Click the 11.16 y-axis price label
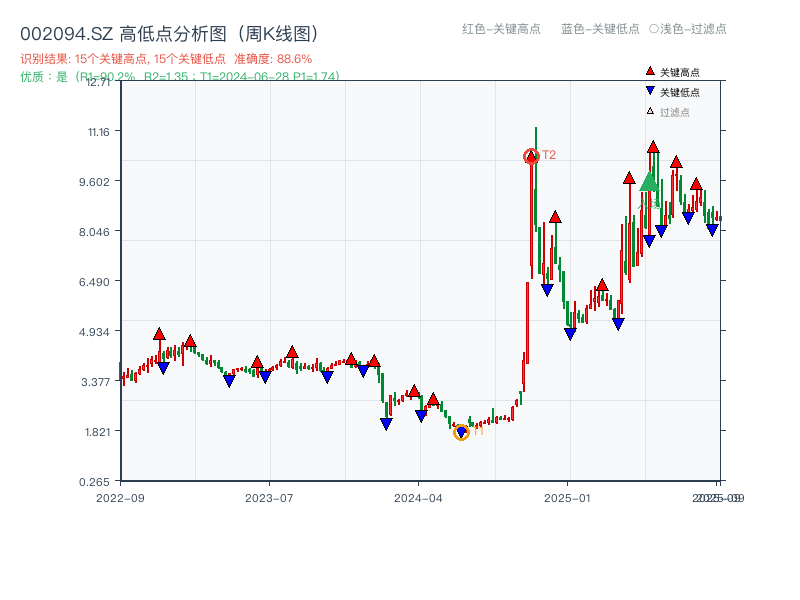Screen dimensions: 800x600 (x=101, y=132)
